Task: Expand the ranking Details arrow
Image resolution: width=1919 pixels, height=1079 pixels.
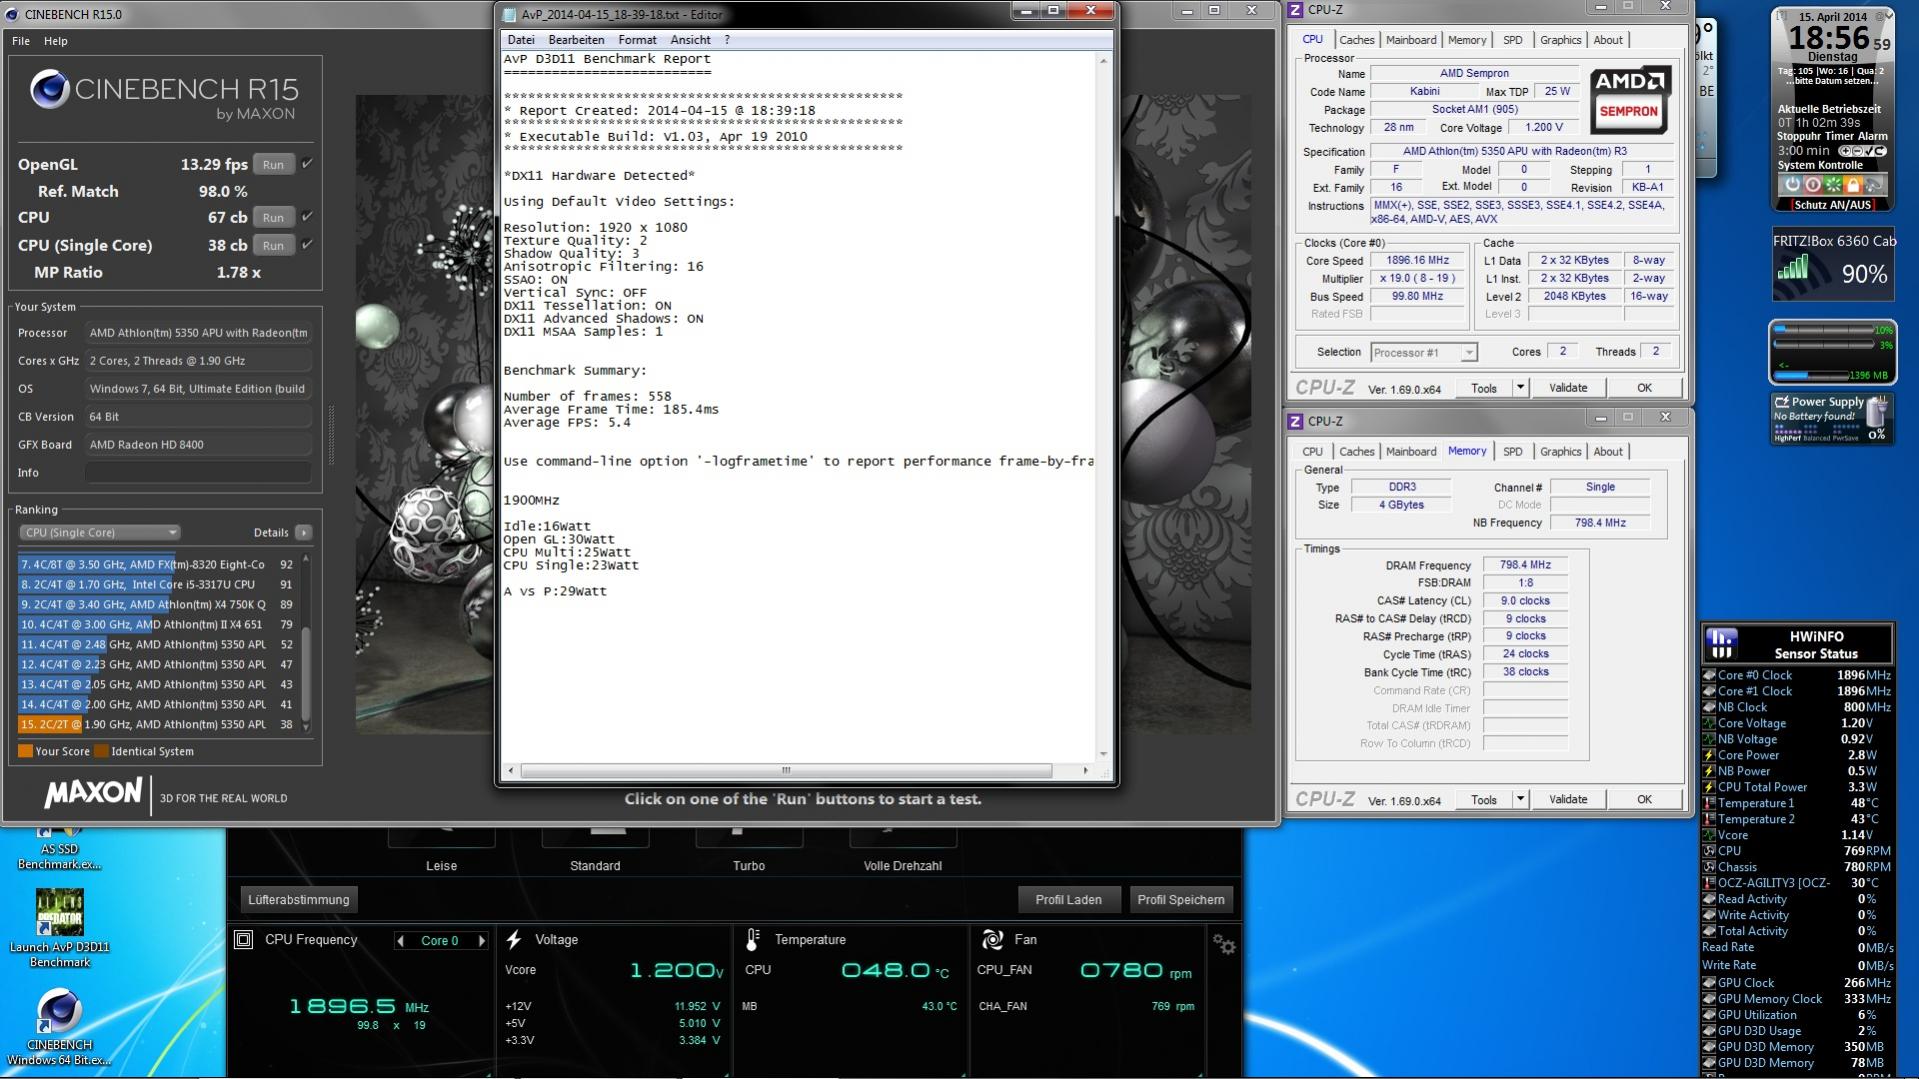Action: click(304, 533)
